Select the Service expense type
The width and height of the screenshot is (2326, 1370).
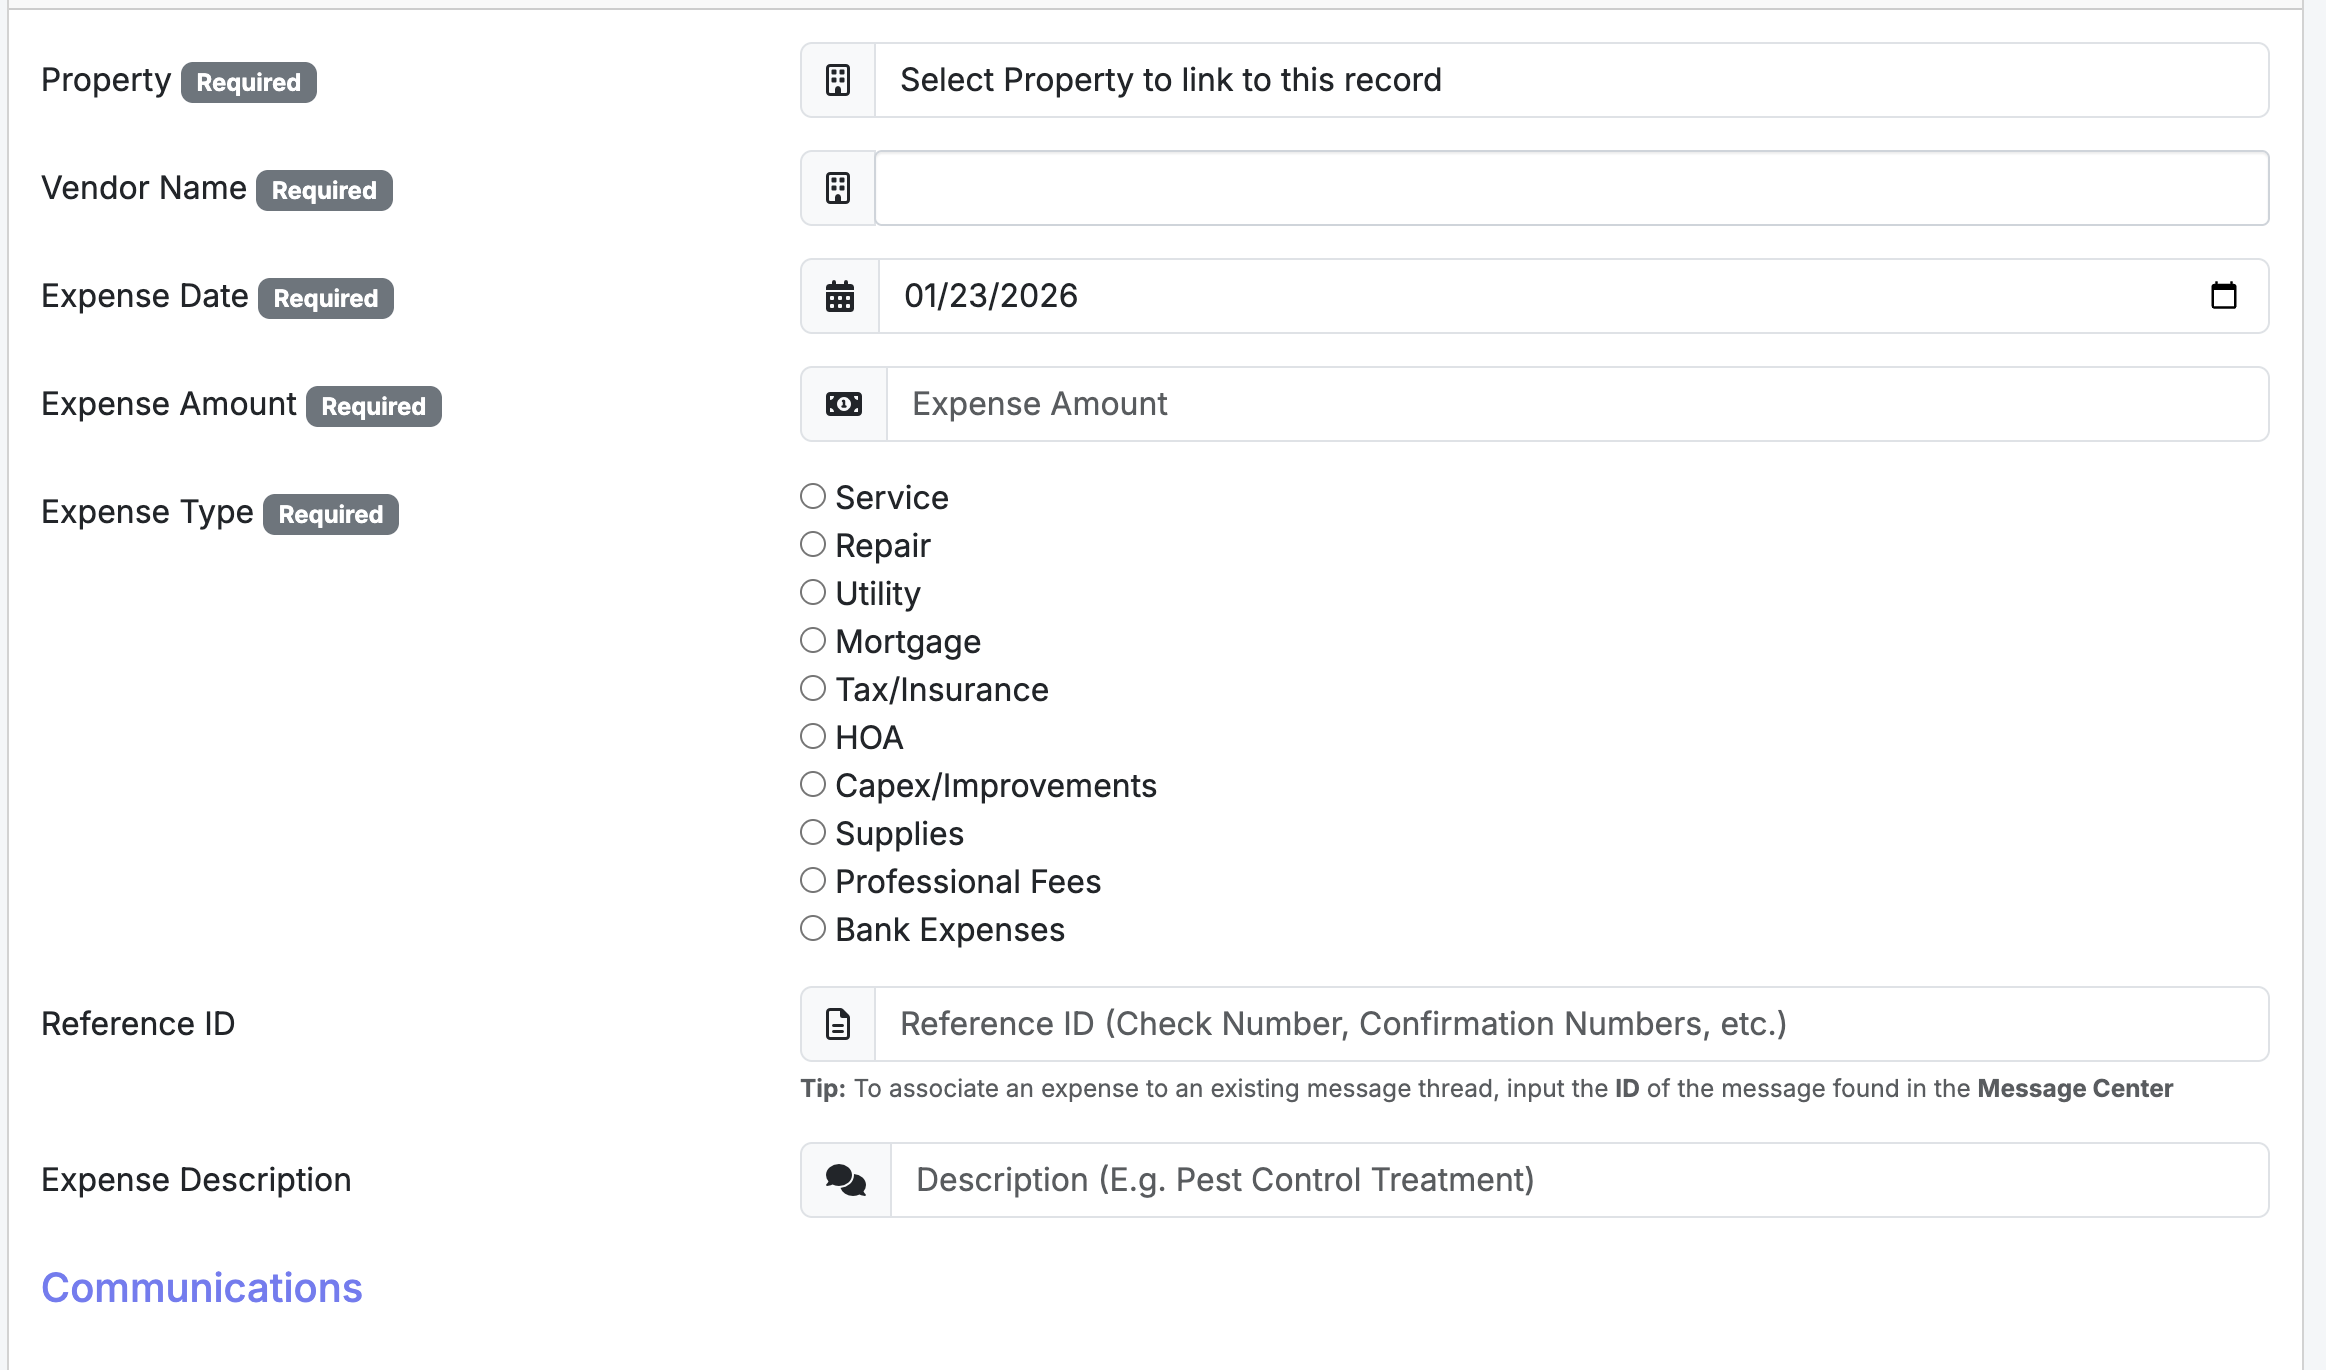click(813, 497)
